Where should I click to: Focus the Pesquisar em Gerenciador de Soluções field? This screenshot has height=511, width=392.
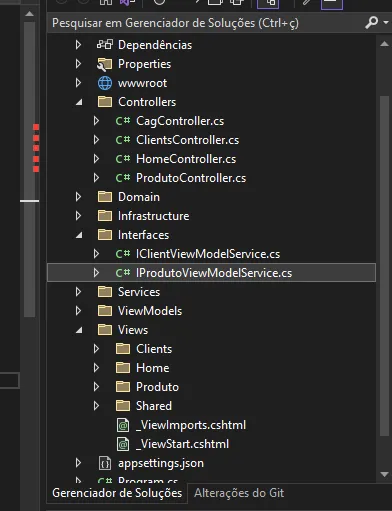click(x=205, y=23)
